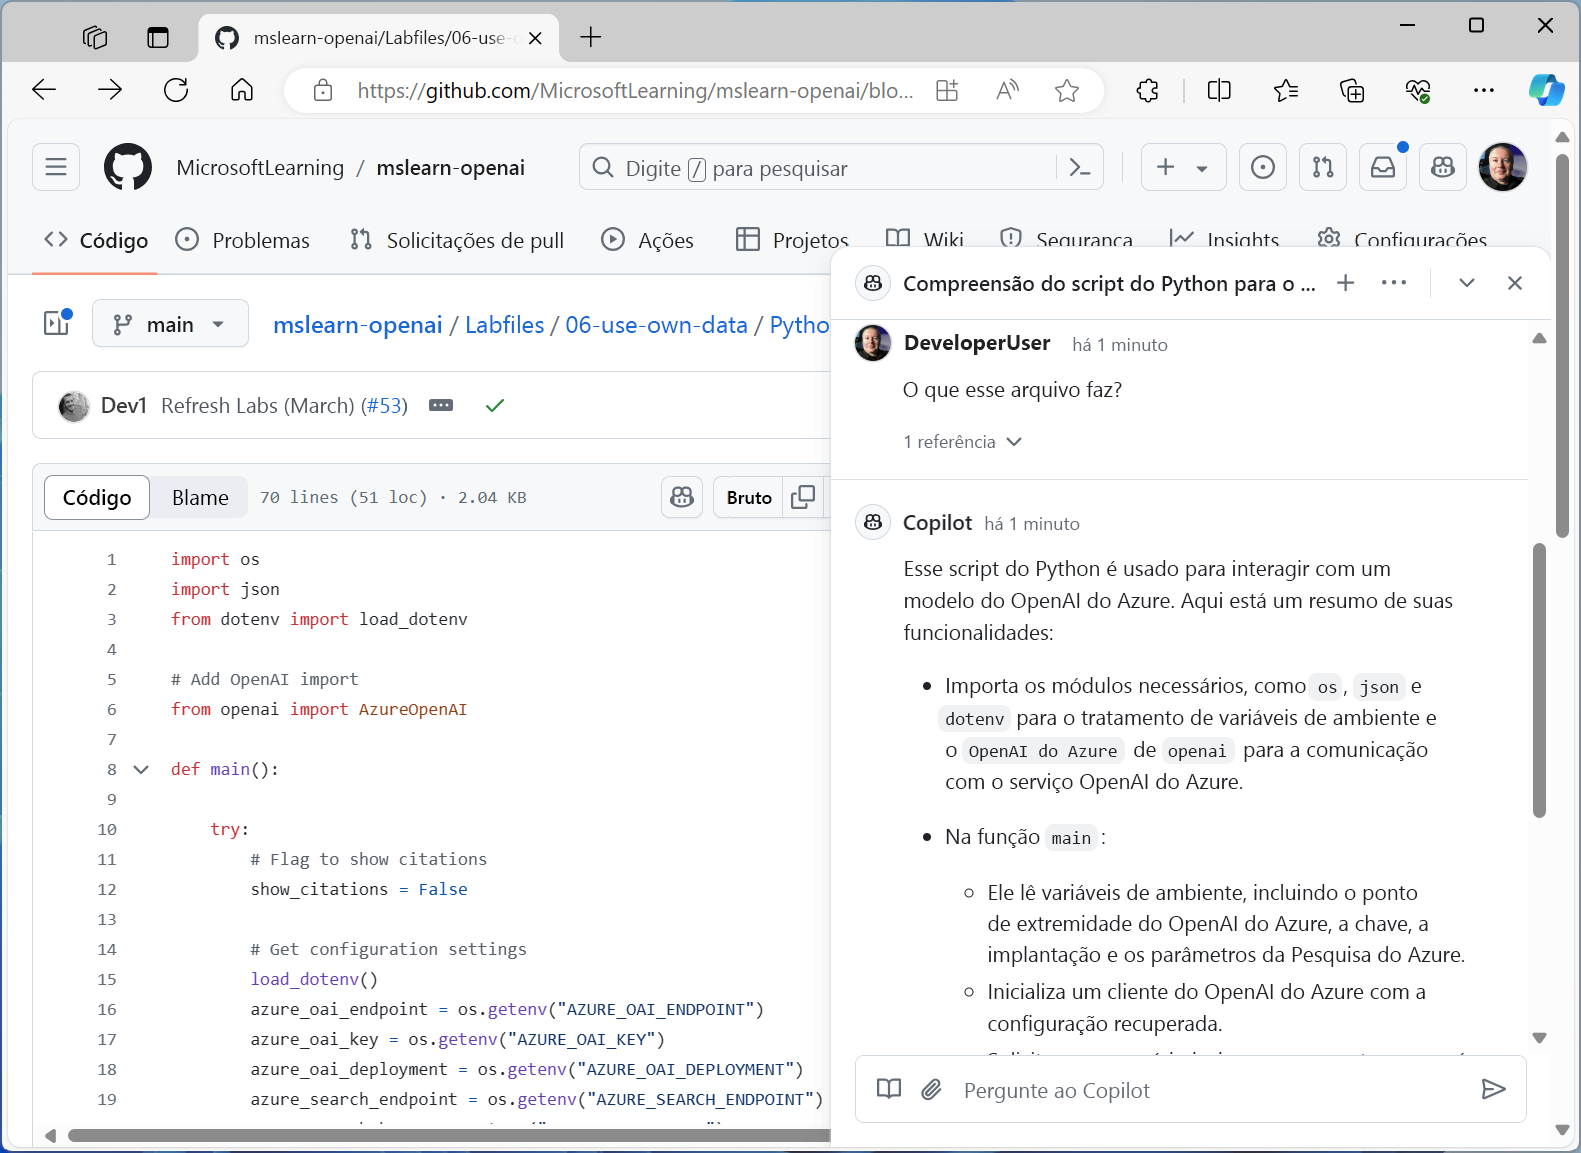Open the Problemas tab
Viewport: 1581px width, 1153px height.
[x=242, y=240]
